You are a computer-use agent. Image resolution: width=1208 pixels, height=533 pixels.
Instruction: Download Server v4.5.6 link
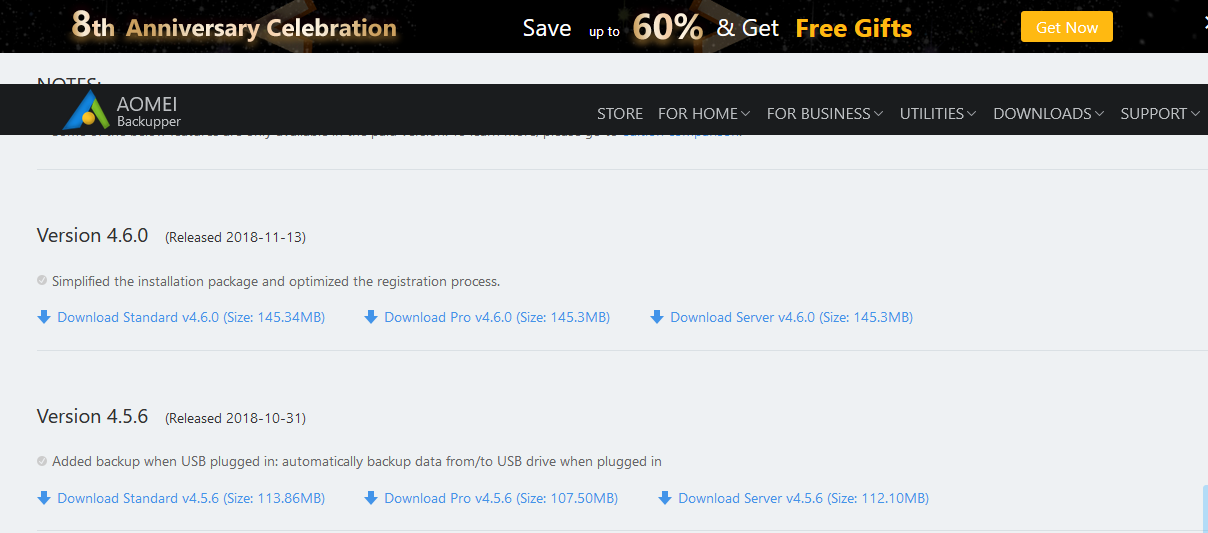tap(803, 498)
